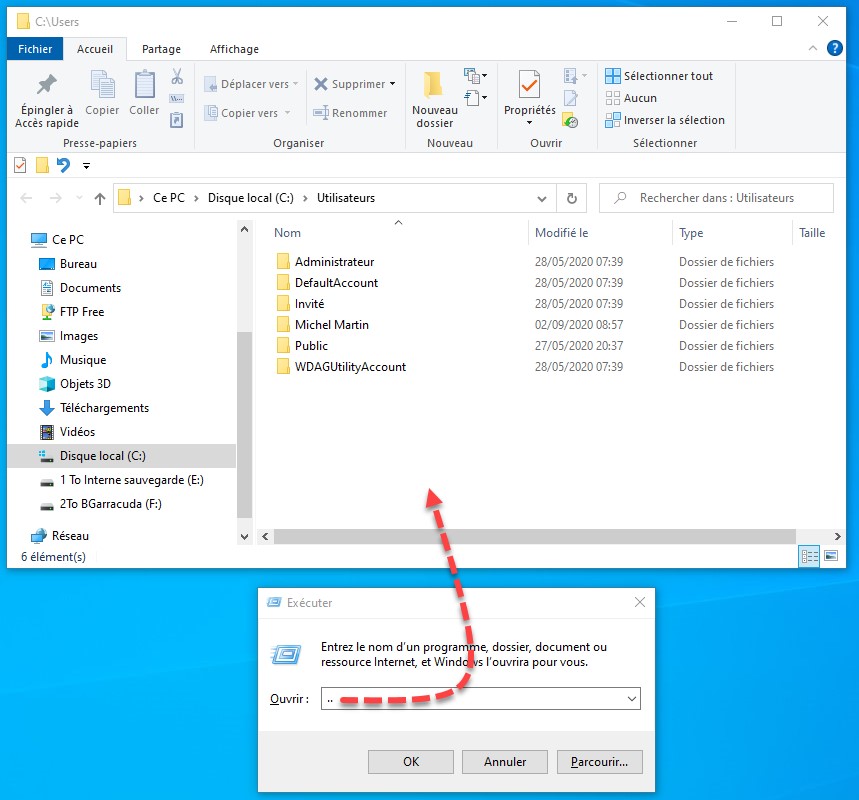Switch to large icons view in the status bar
Screen dimensions: 859x800
[x=832, y=556]
